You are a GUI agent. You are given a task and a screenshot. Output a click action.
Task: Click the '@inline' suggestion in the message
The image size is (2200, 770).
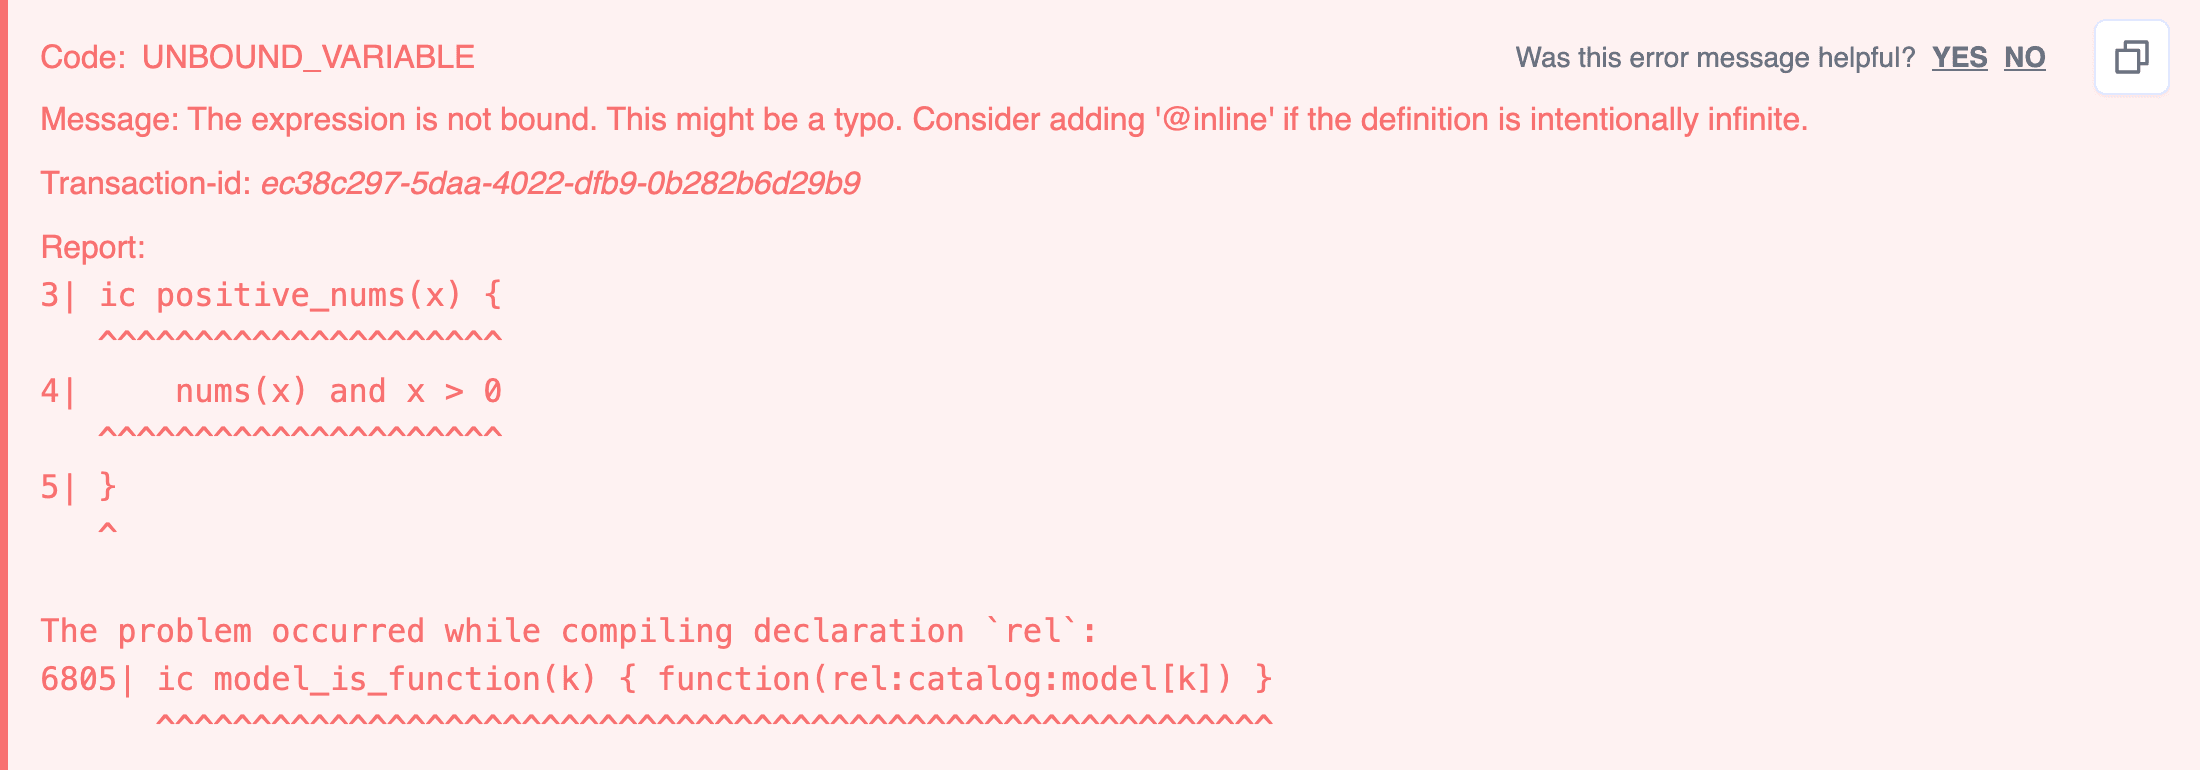(x=1214, y=120)
